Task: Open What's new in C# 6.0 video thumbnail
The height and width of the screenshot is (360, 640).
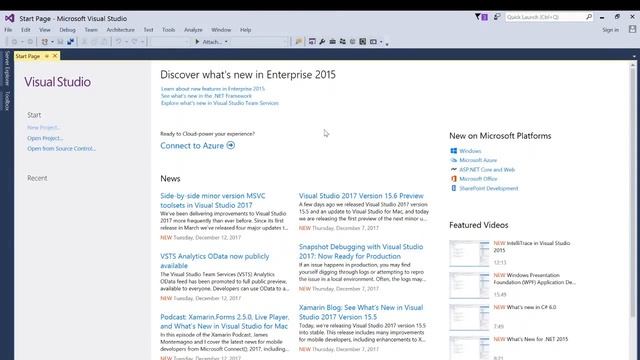Action: 469,317
